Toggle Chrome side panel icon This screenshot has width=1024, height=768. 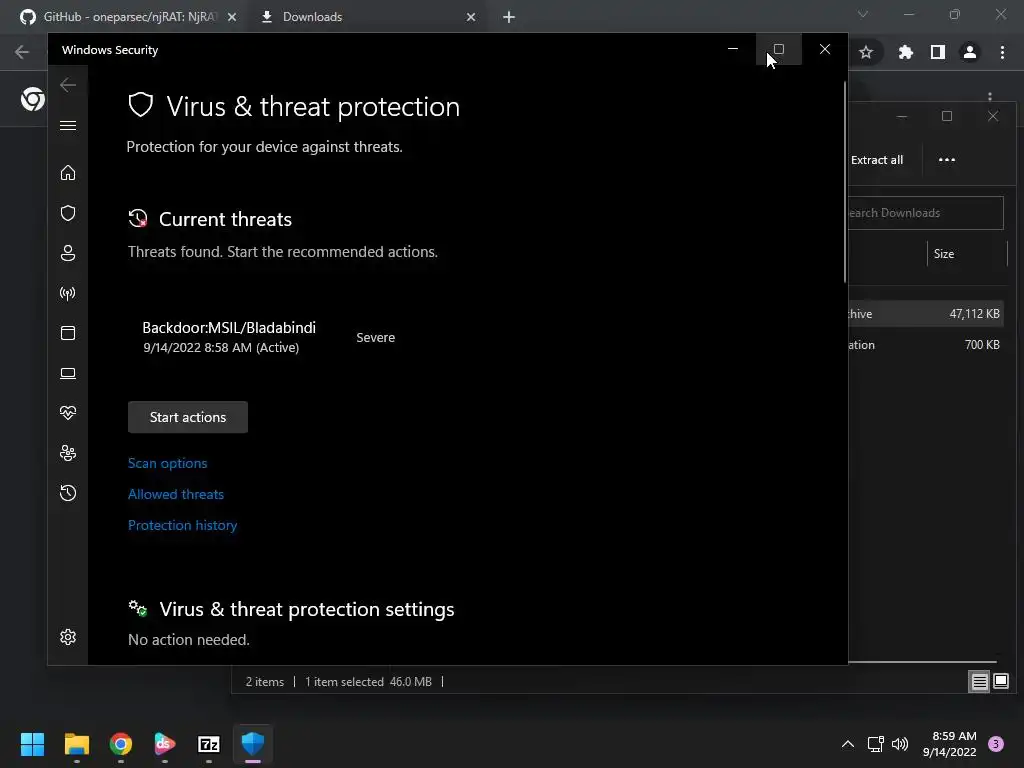937,52
